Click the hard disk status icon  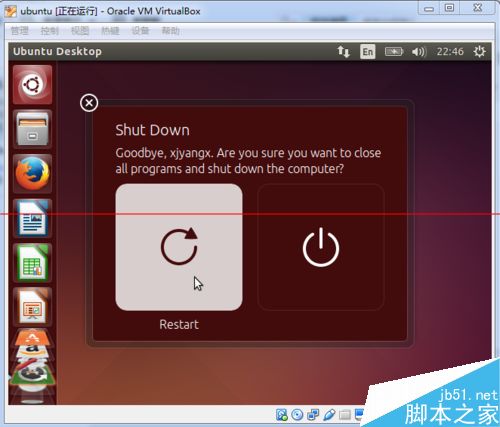pyautogui.click(x=282, y=415)
